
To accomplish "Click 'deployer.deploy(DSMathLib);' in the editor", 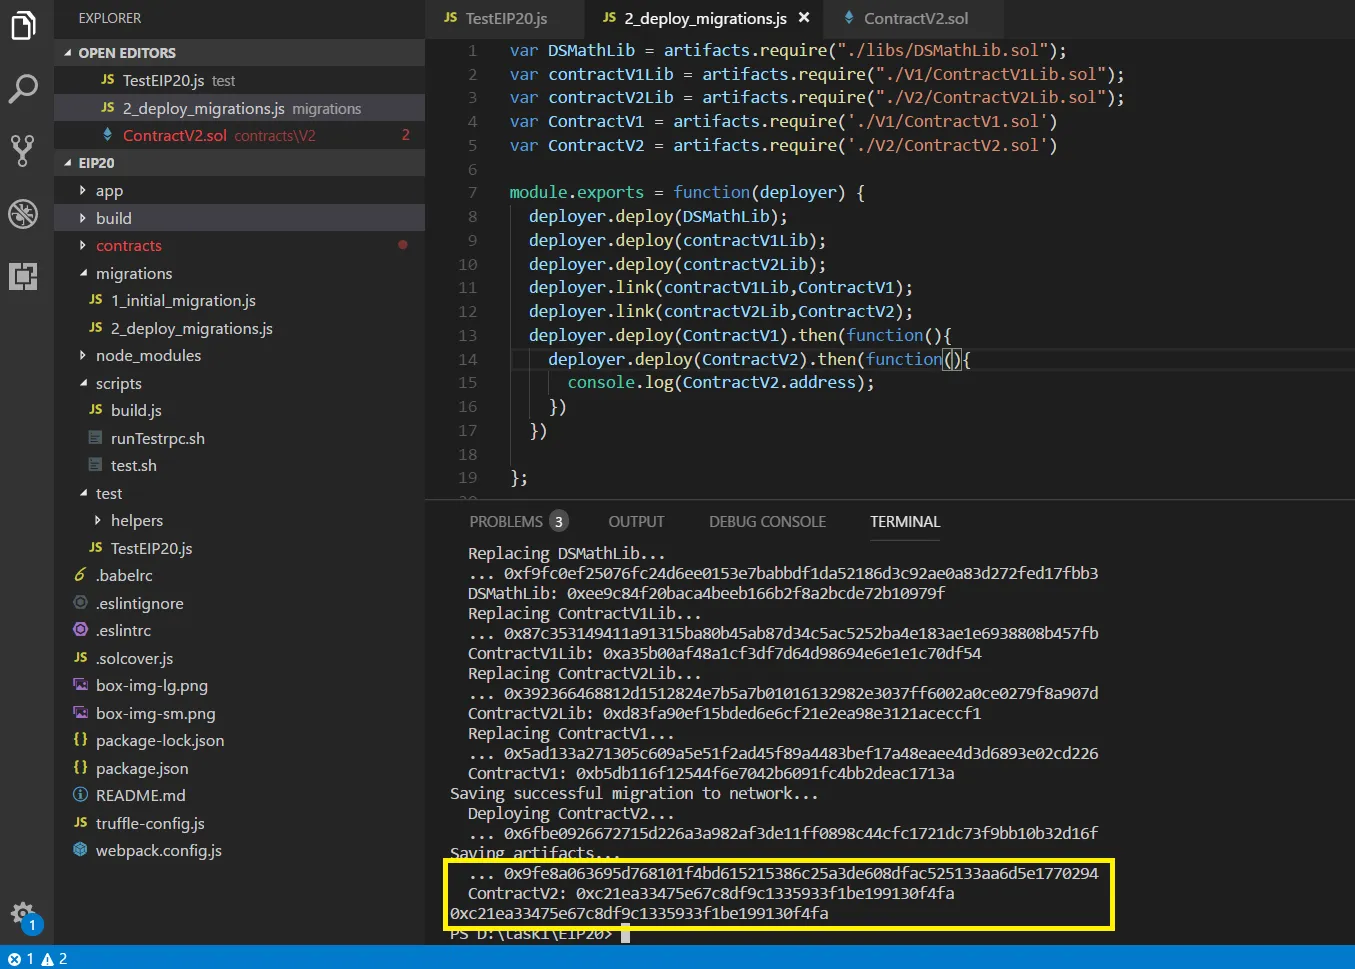I will (658, 216).
